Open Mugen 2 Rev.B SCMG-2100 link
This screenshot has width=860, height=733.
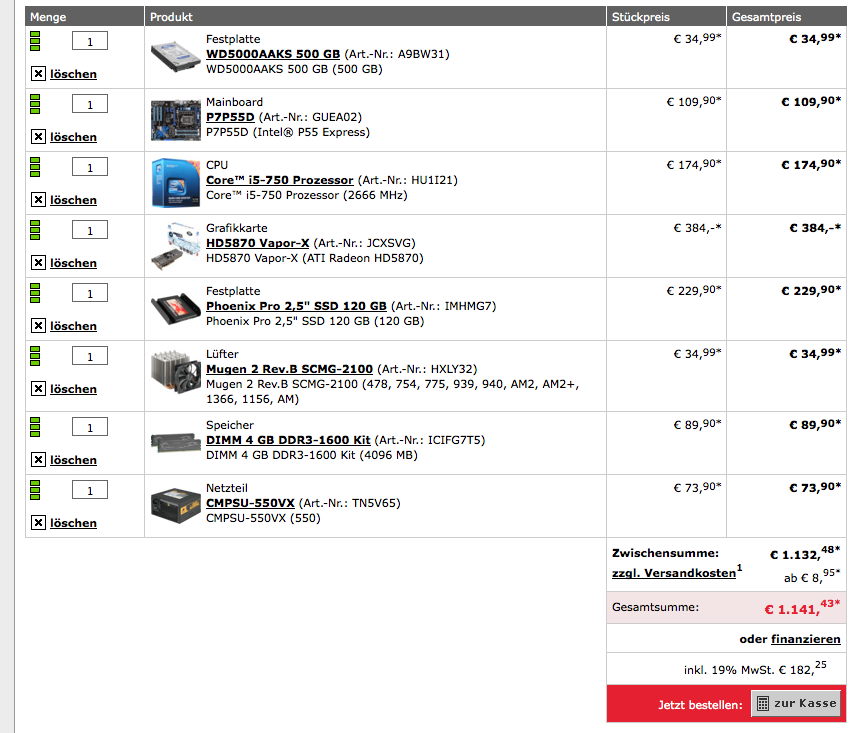tap(290, 369)
